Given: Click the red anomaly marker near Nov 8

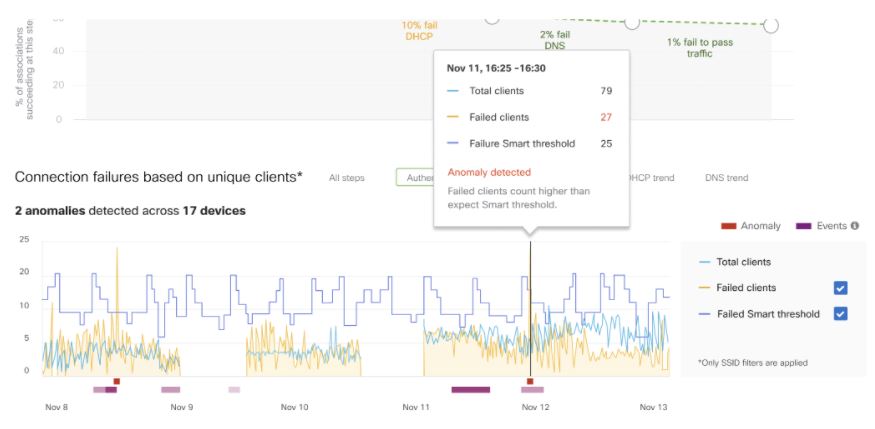Looking at the screenshot, I should click(117, 381).
